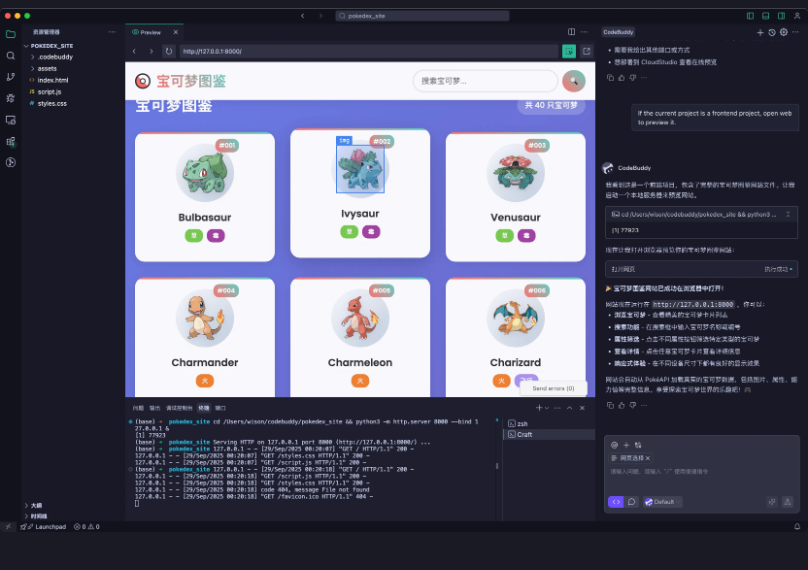
Task: Collapse the cd command output block
Action: click(x=788, y=214)
